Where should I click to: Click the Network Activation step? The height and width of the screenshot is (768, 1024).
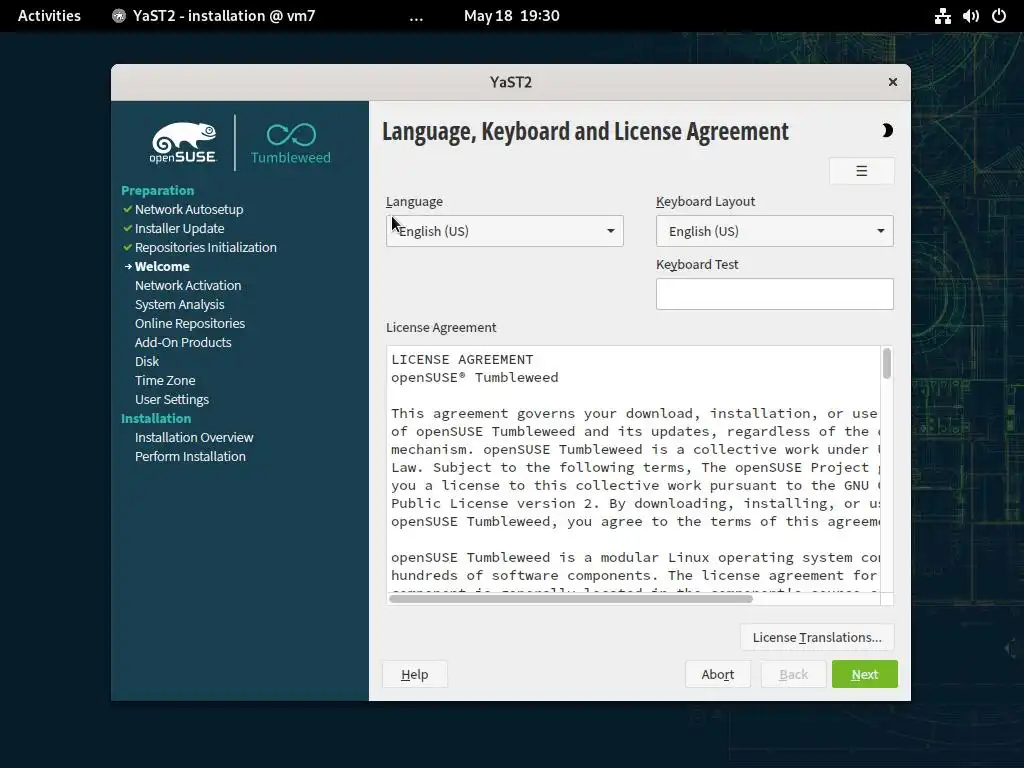coord(188,285)
